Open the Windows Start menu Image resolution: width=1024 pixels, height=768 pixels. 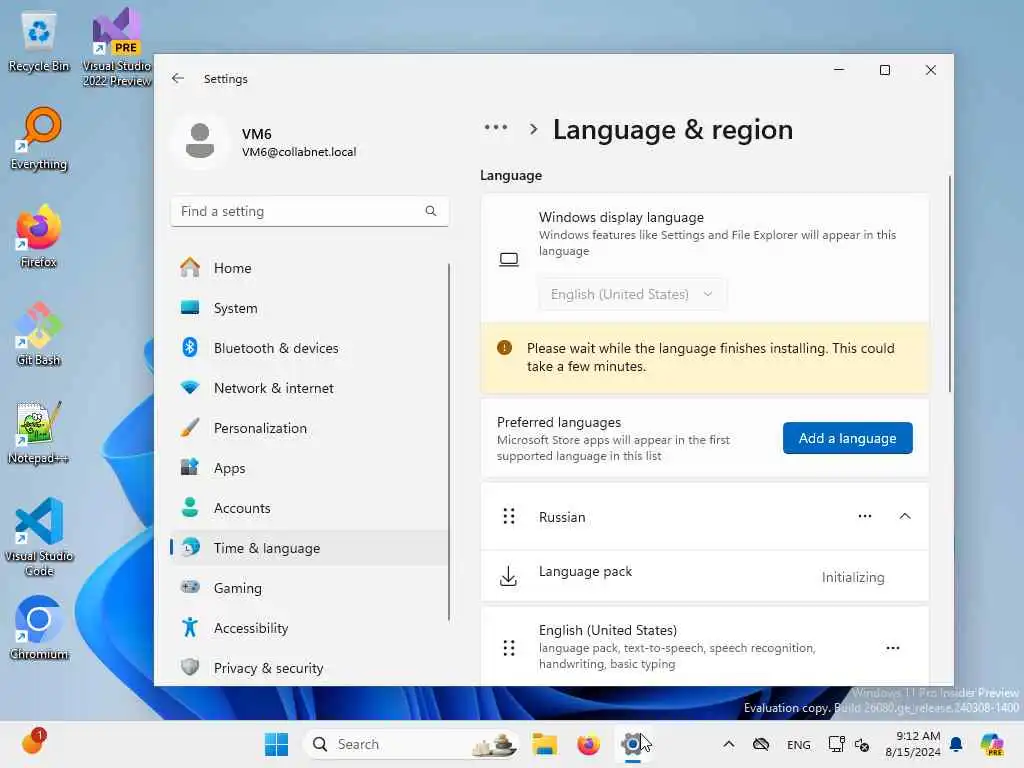click(x=276, y=744)
